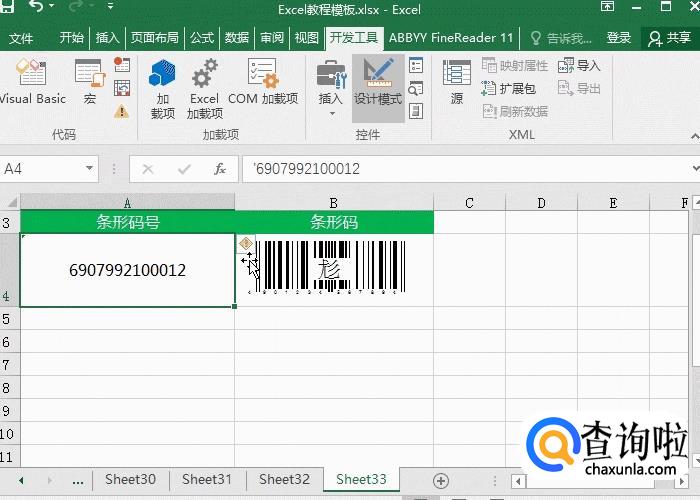Click the View Code icon
Image resolution: width=700 pixels, height=500 pixels.
click(x=416, y=88)
